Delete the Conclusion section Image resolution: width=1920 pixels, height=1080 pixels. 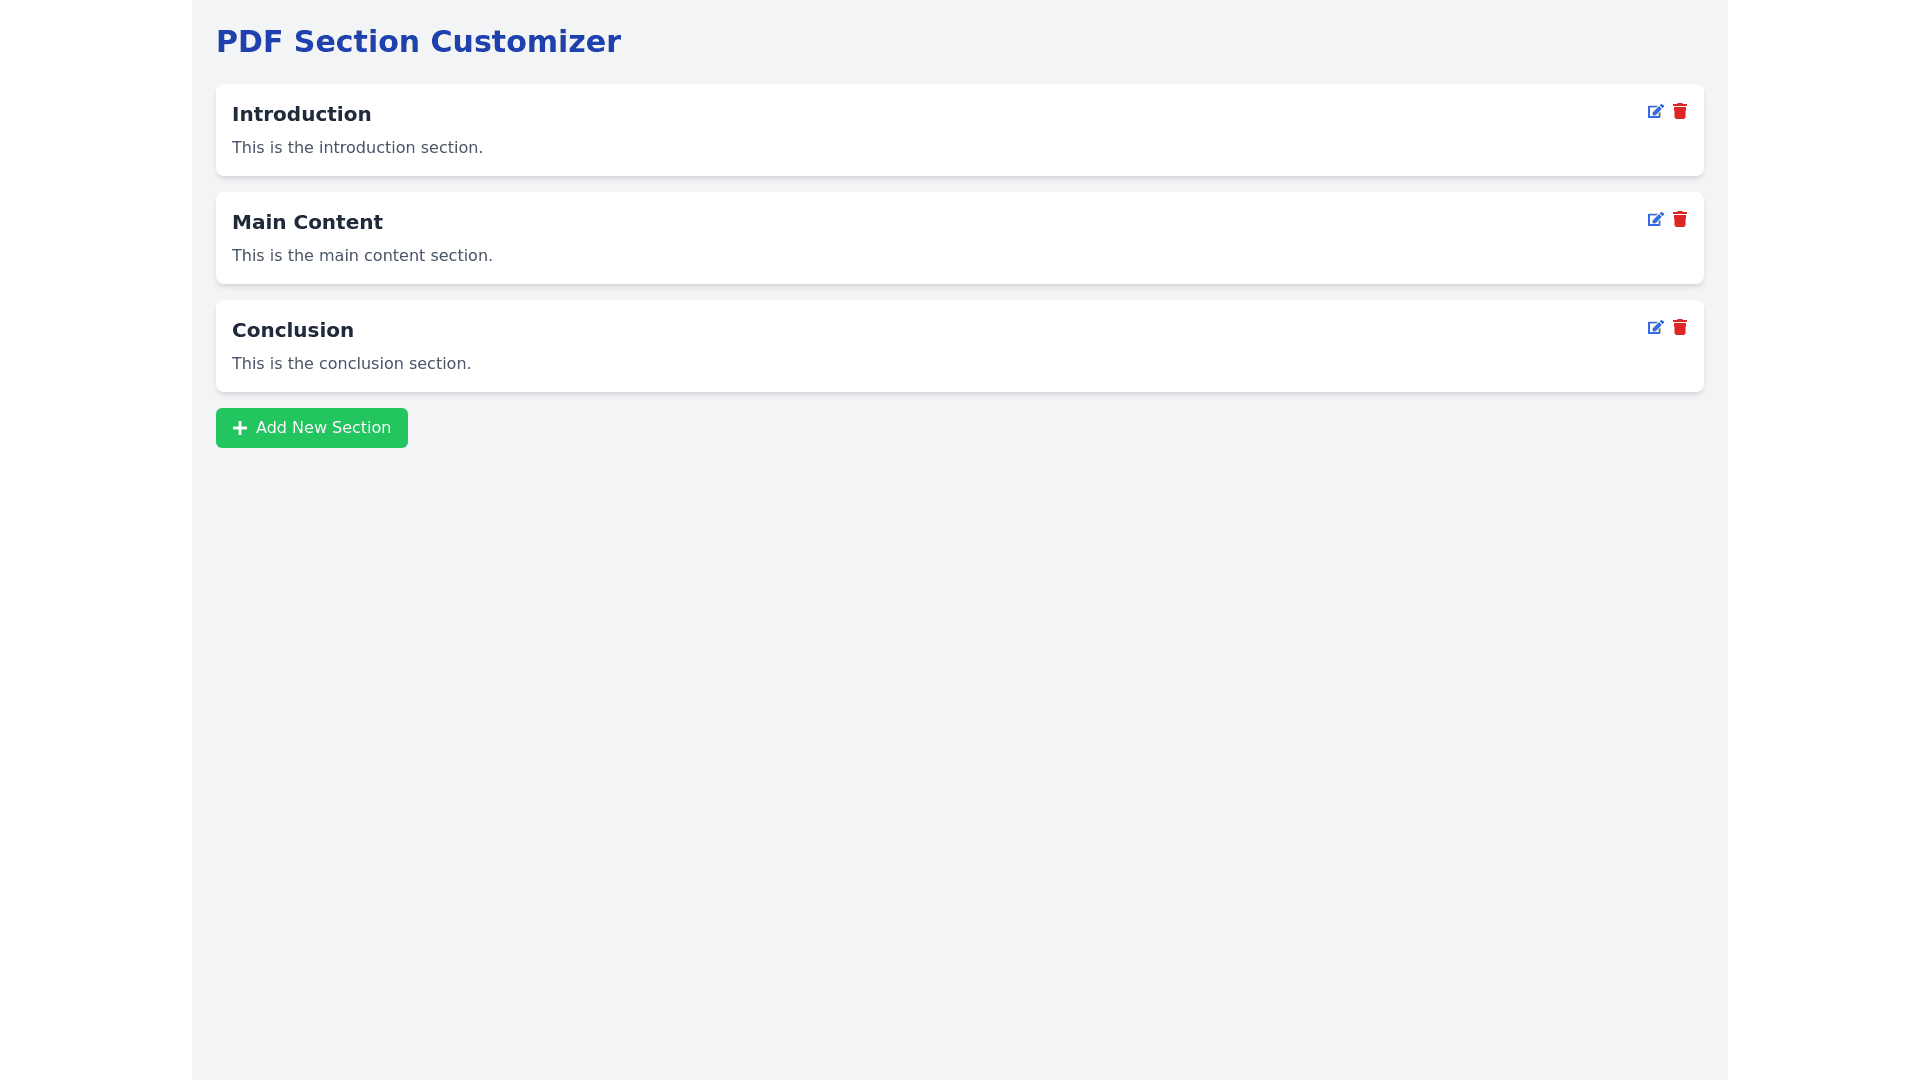click(1680, 327)
